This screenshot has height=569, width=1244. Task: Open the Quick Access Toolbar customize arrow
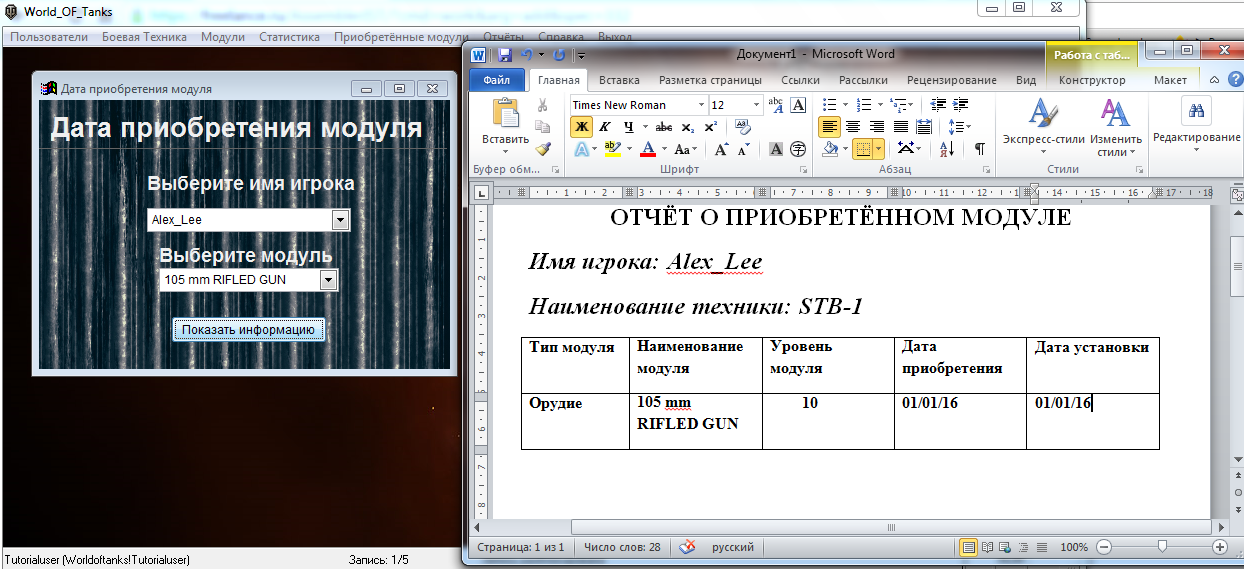[x=580, y=55]
